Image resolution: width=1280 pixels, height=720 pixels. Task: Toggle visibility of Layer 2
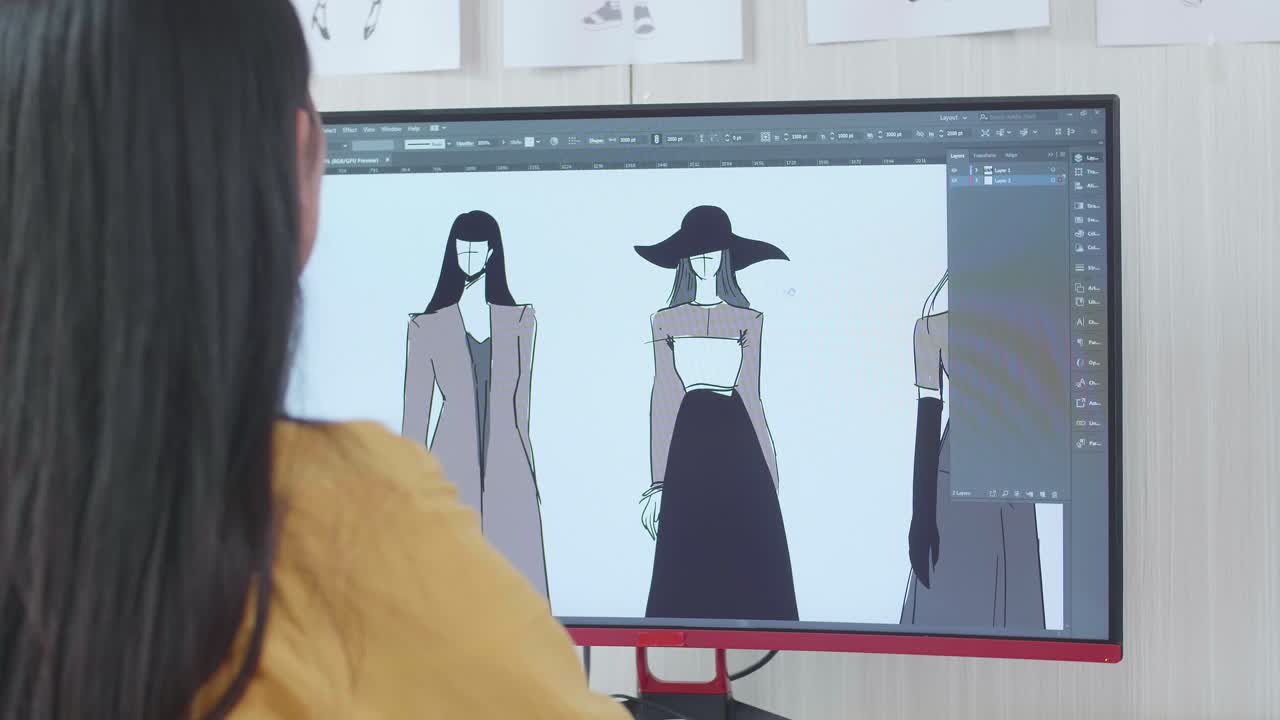click(x=954, y=180)
